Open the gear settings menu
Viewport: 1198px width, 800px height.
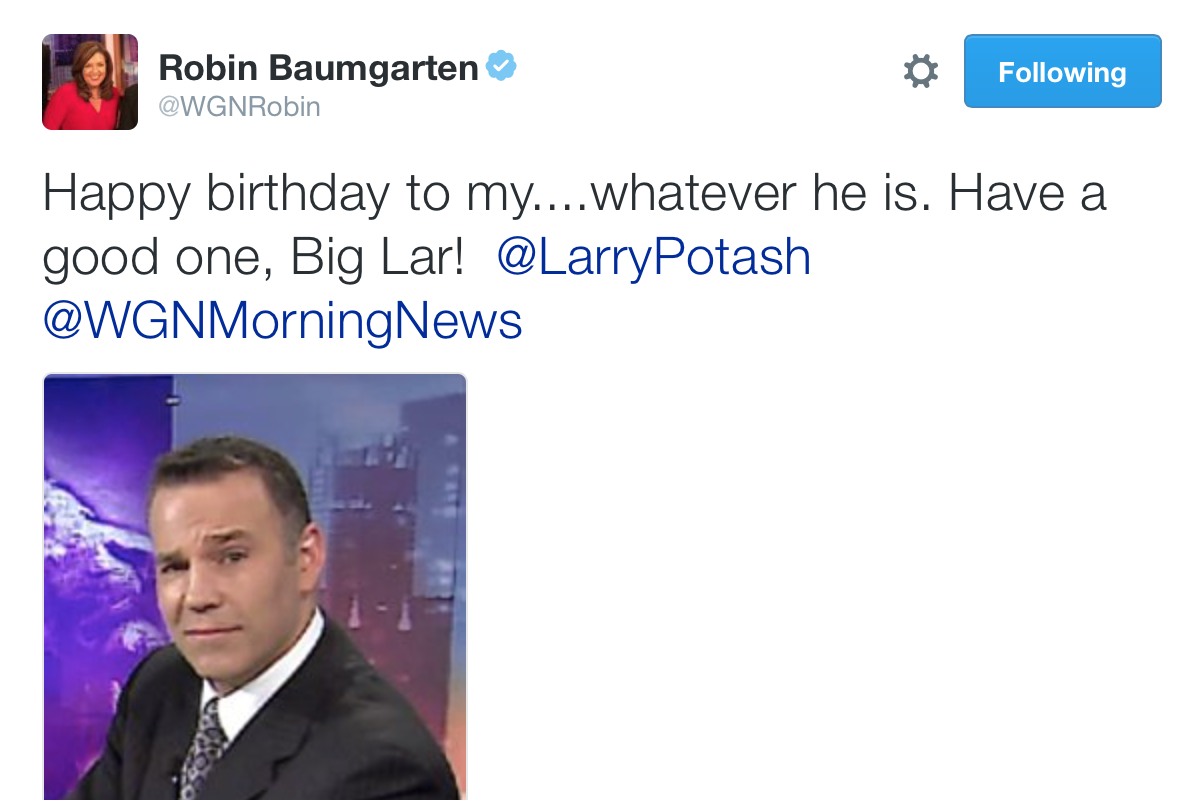click(920, 71)
